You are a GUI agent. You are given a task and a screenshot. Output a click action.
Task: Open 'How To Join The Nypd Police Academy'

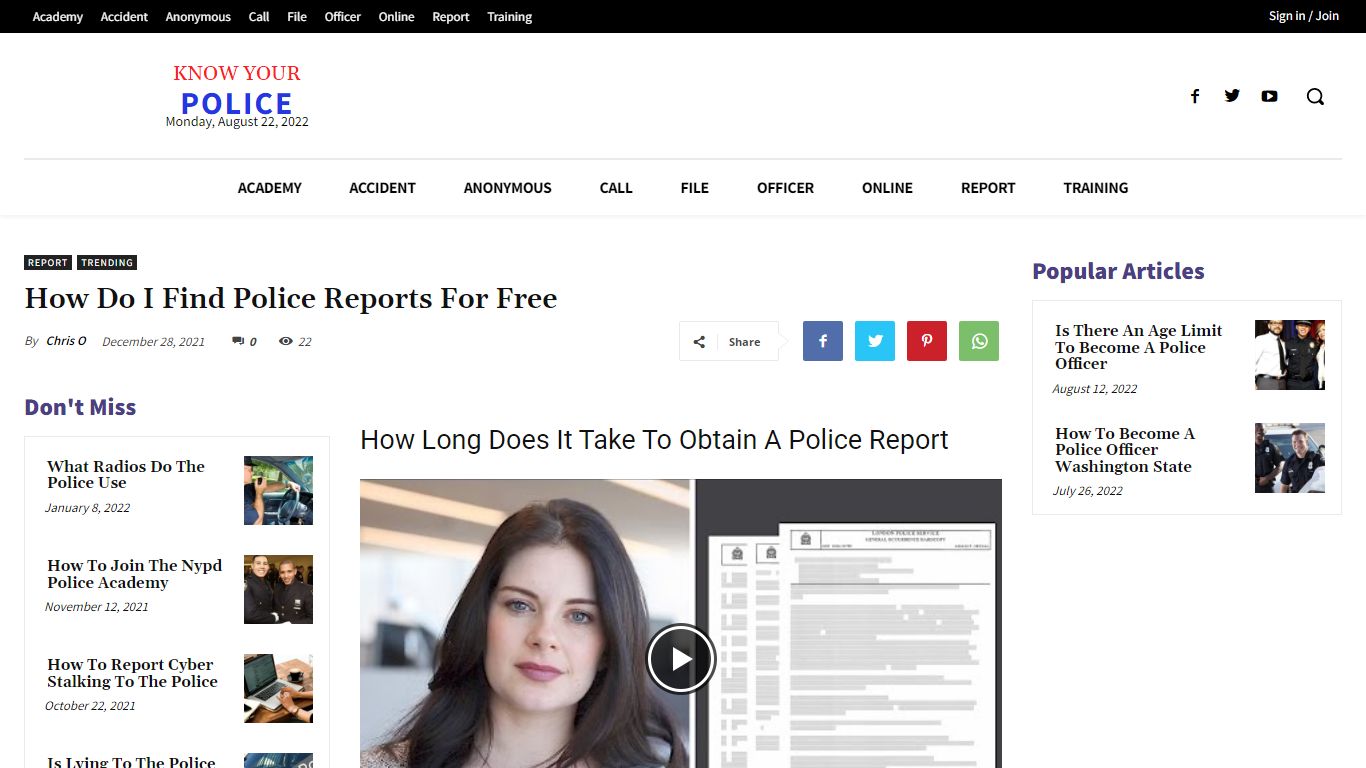(x=135, y=573)
